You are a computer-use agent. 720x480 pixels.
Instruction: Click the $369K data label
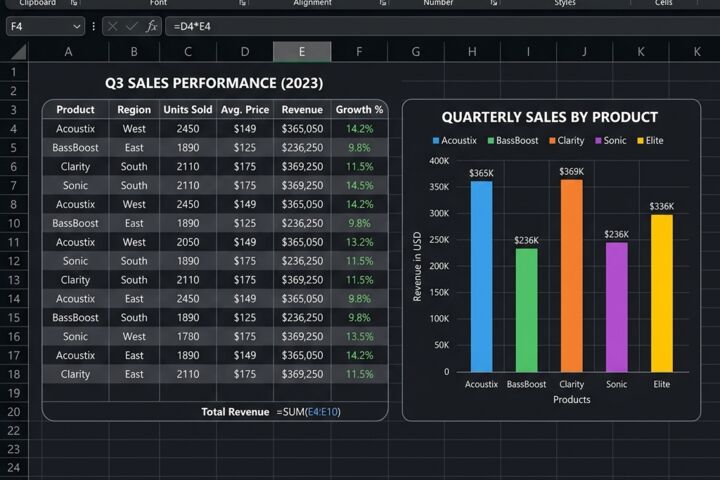(571, 172)
